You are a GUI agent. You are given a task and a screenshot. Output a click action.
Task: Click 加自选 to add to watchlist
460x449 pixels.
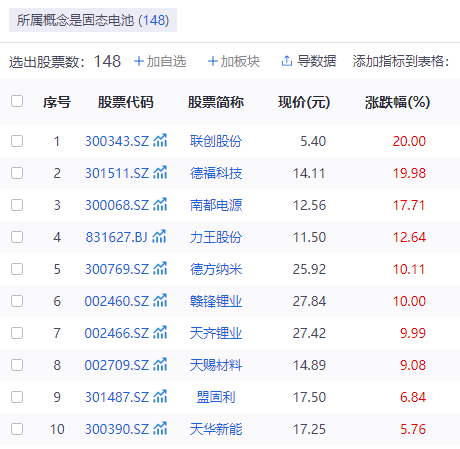tap(160, 61)
